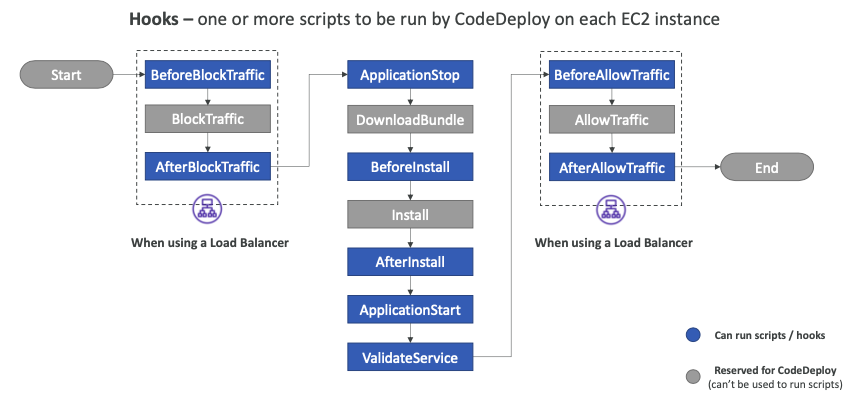
Task: Choose the BeforeInstall hook box
Action: (410, 166)
